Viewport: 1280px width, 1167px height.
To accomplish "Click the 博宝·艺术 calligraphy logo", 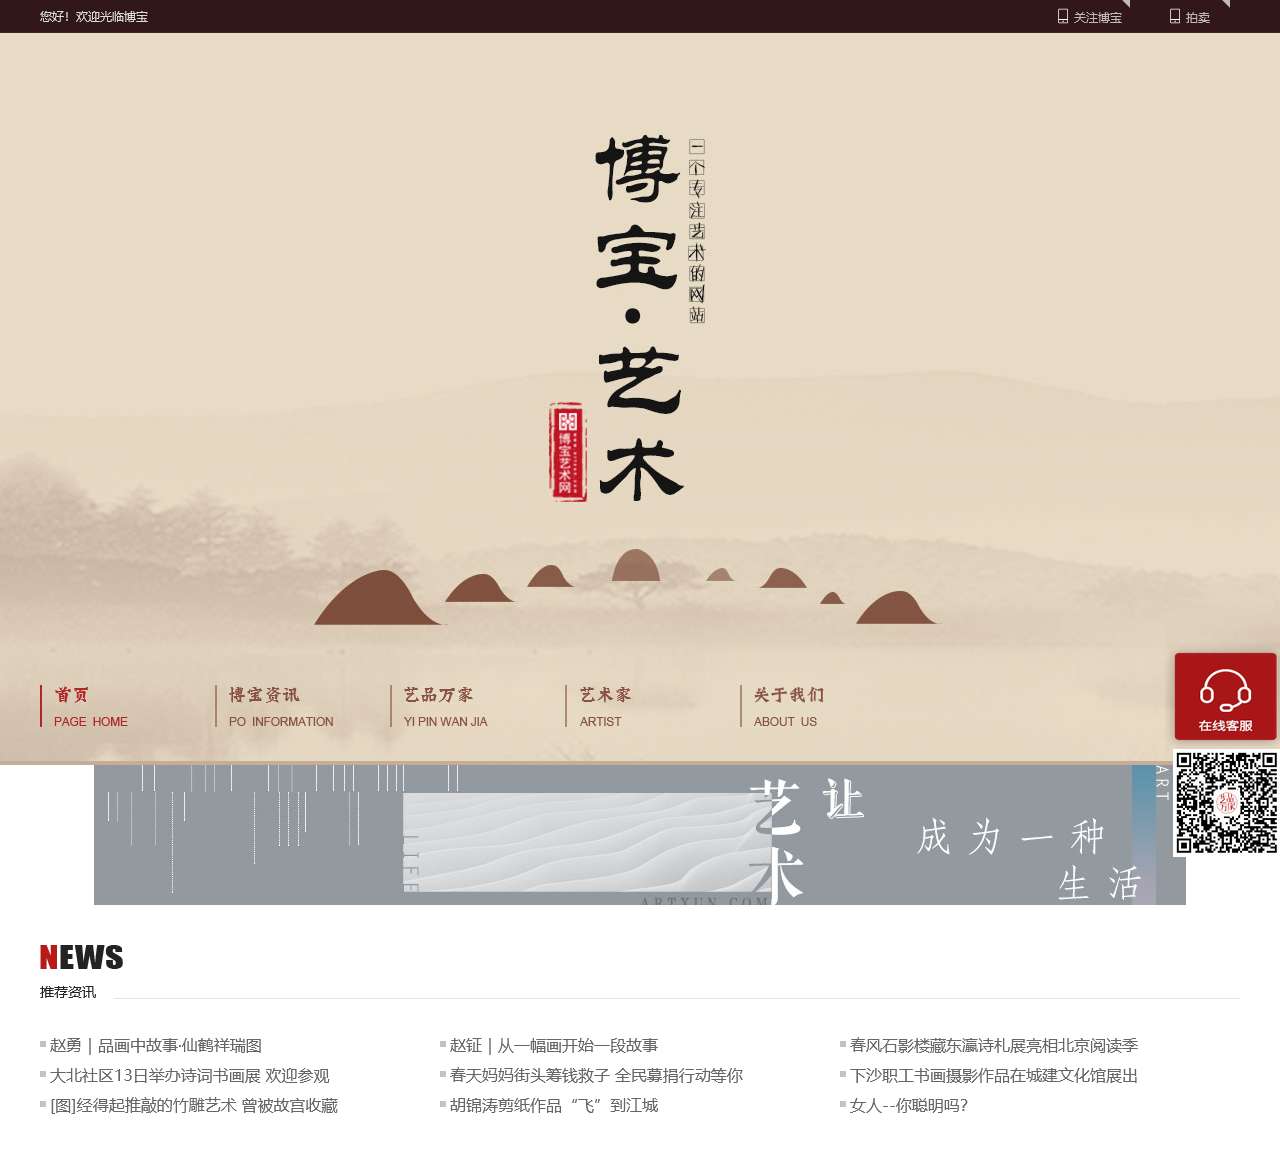I will [639, 318].
